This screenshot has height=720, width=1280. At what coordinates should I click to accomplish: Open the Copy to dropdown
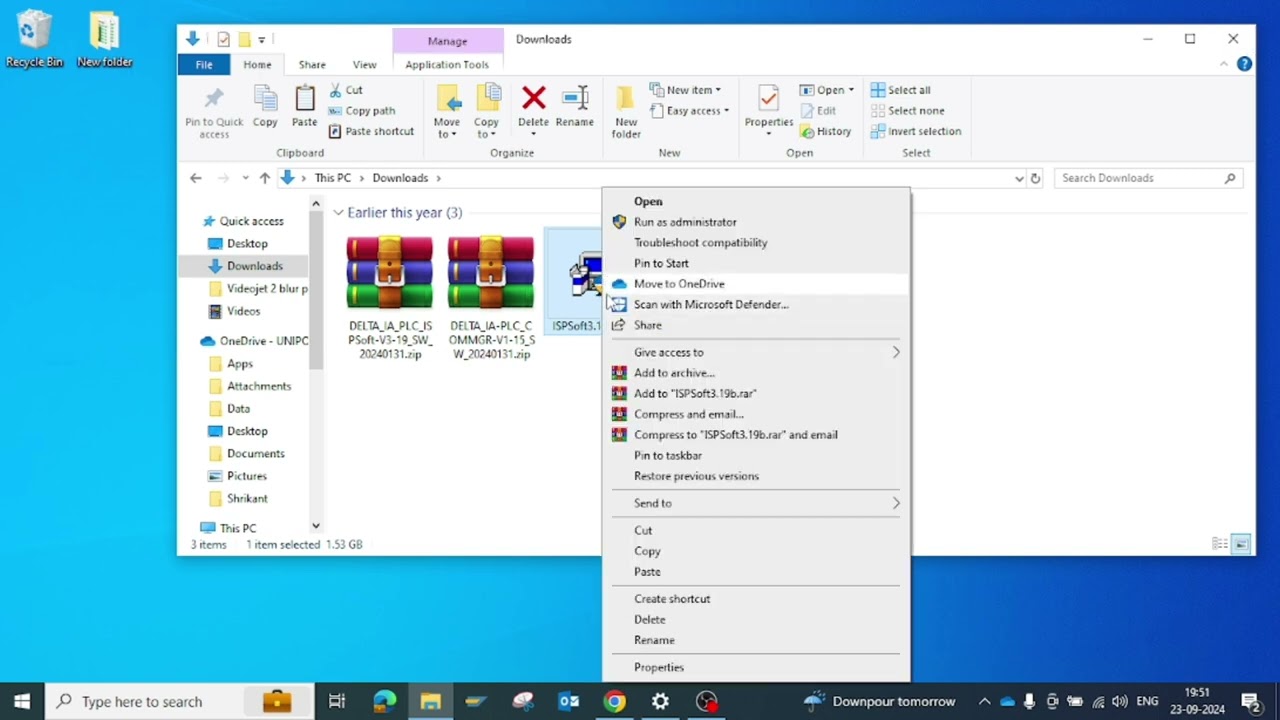486,112
